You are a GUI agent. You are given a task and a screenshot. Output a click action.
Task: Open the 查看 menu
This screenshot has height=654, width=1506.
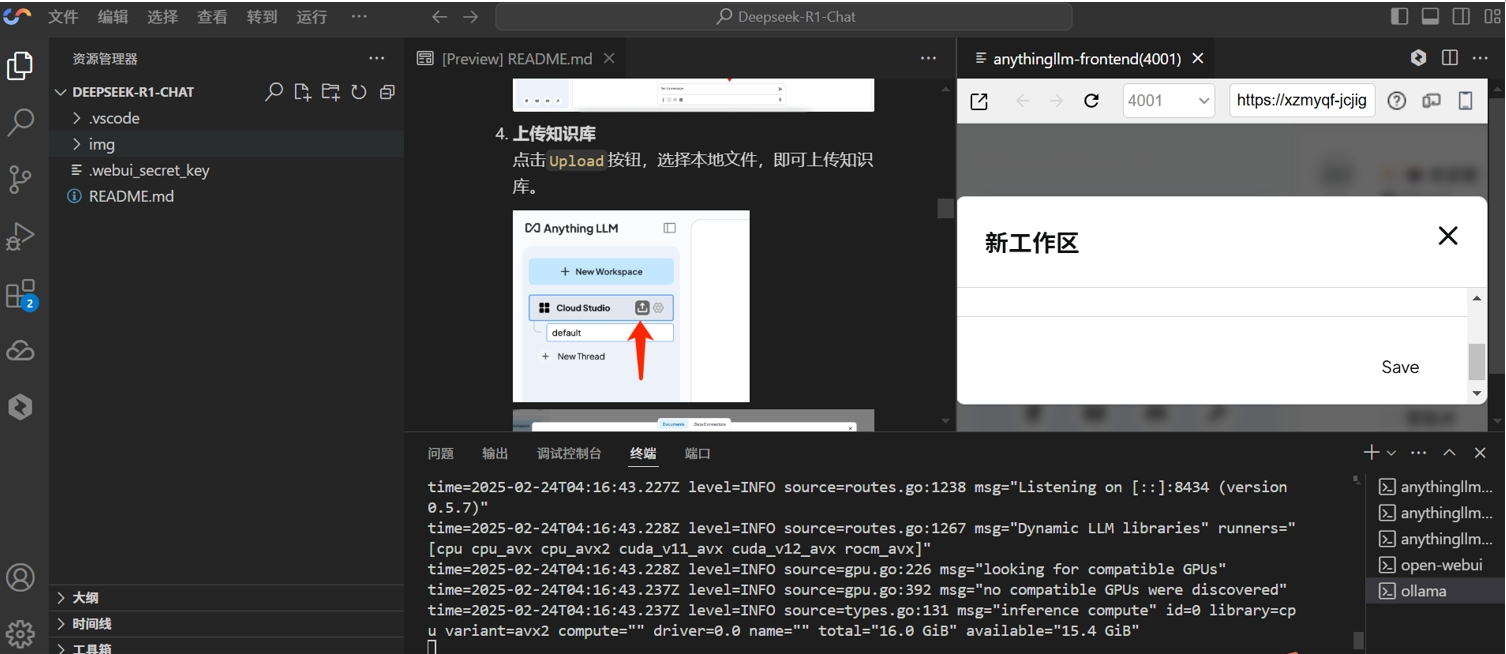[212, 17]
